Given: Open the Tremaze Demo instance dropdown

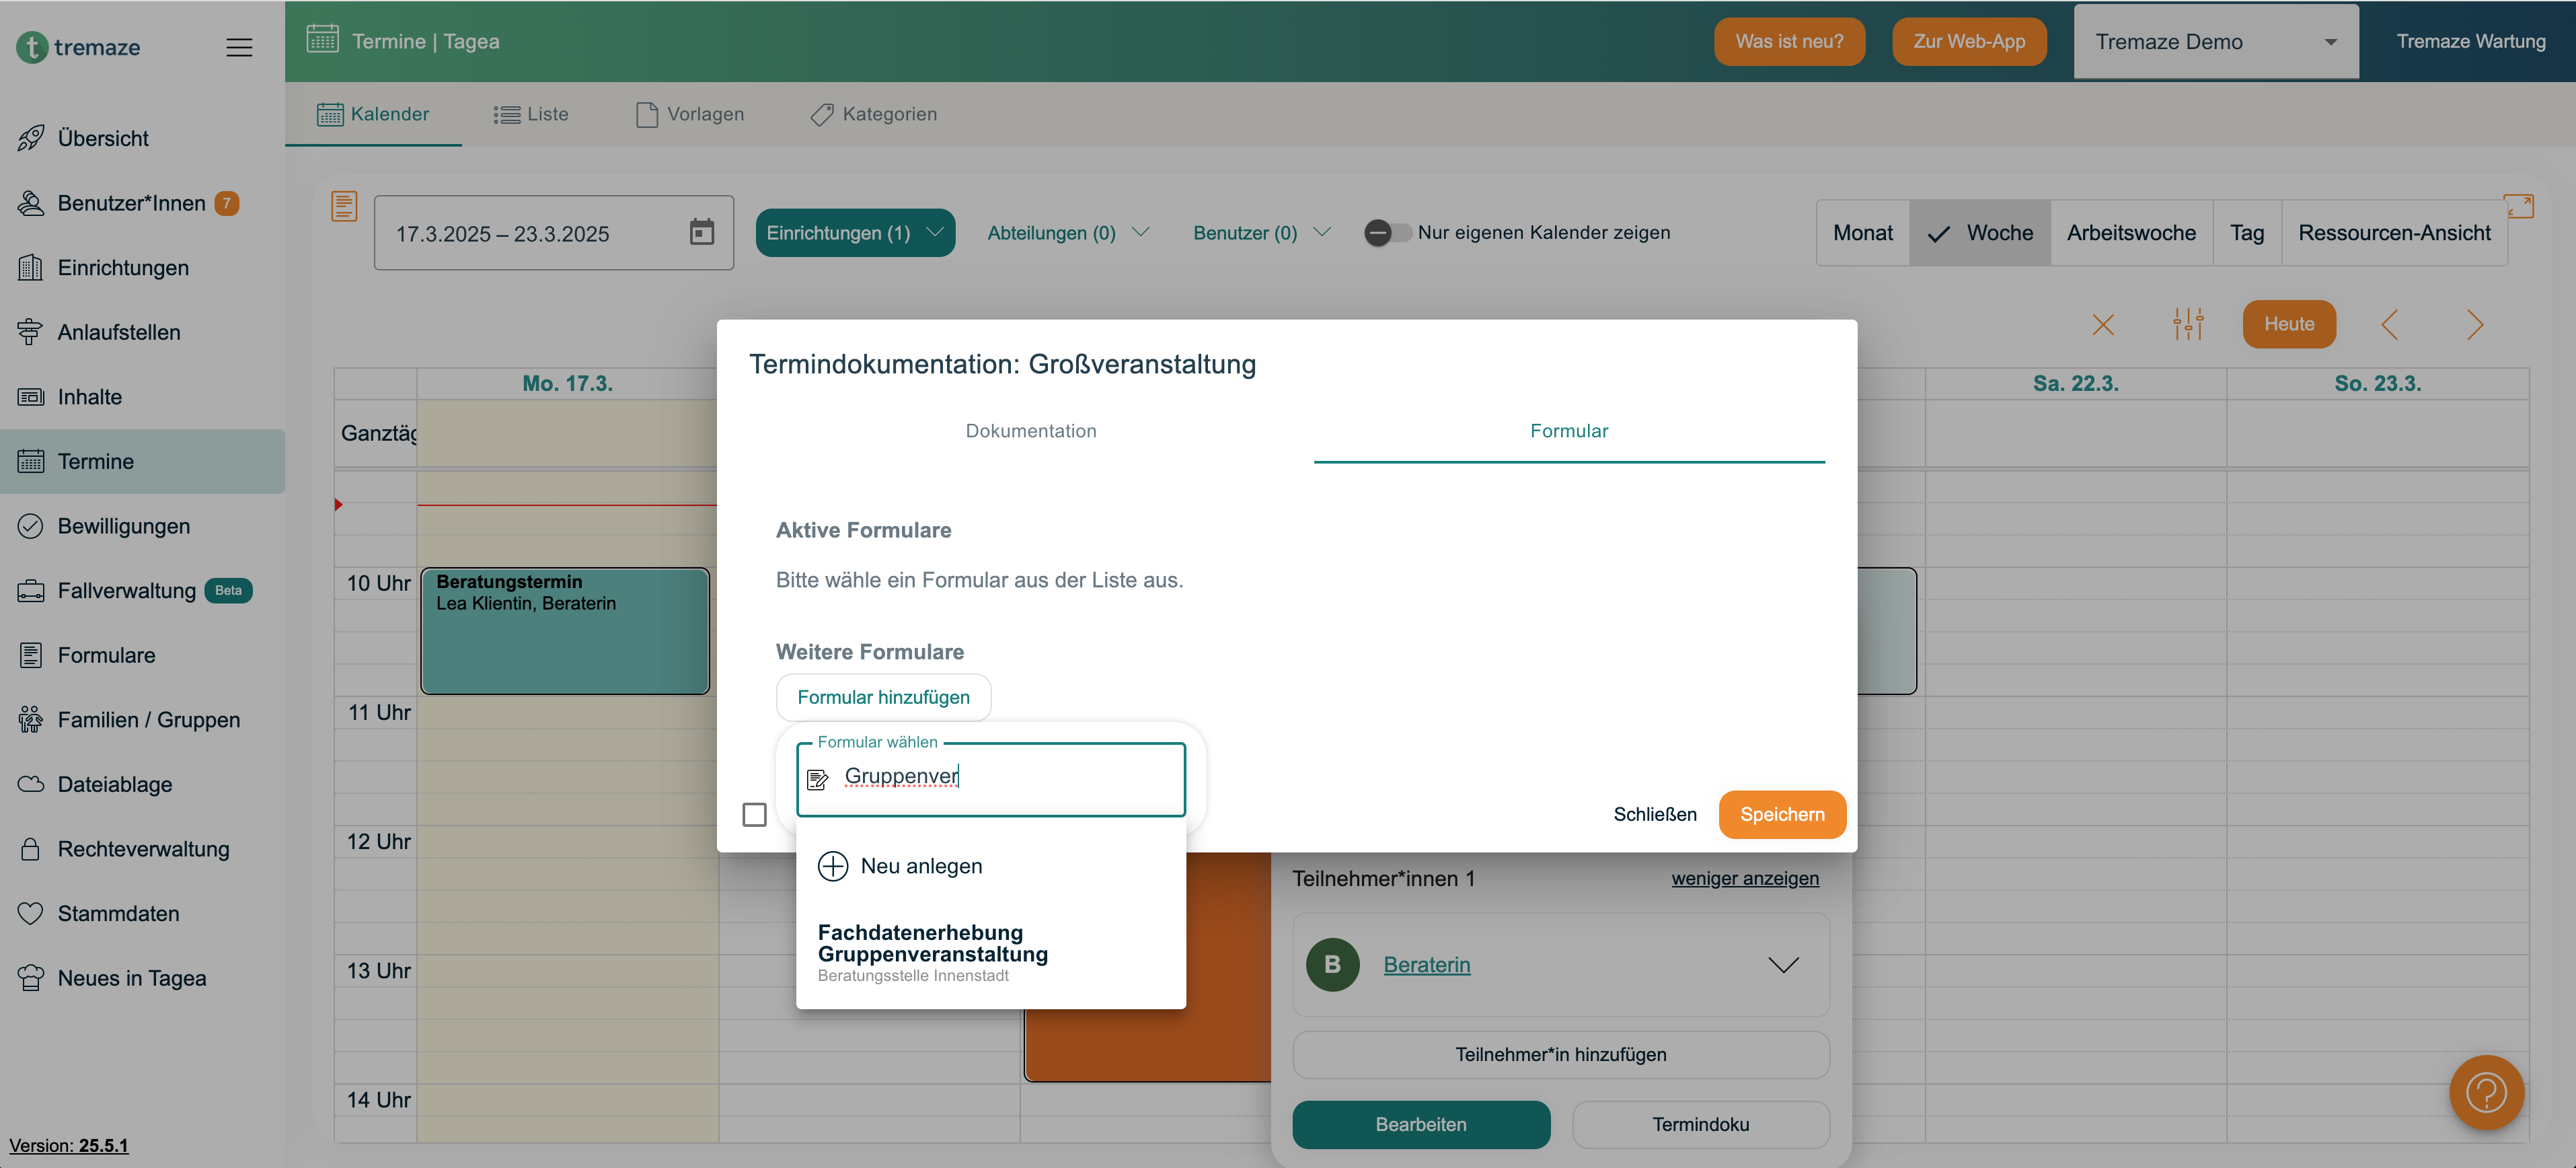Looking at the screenshot, I should (2216, 42).
